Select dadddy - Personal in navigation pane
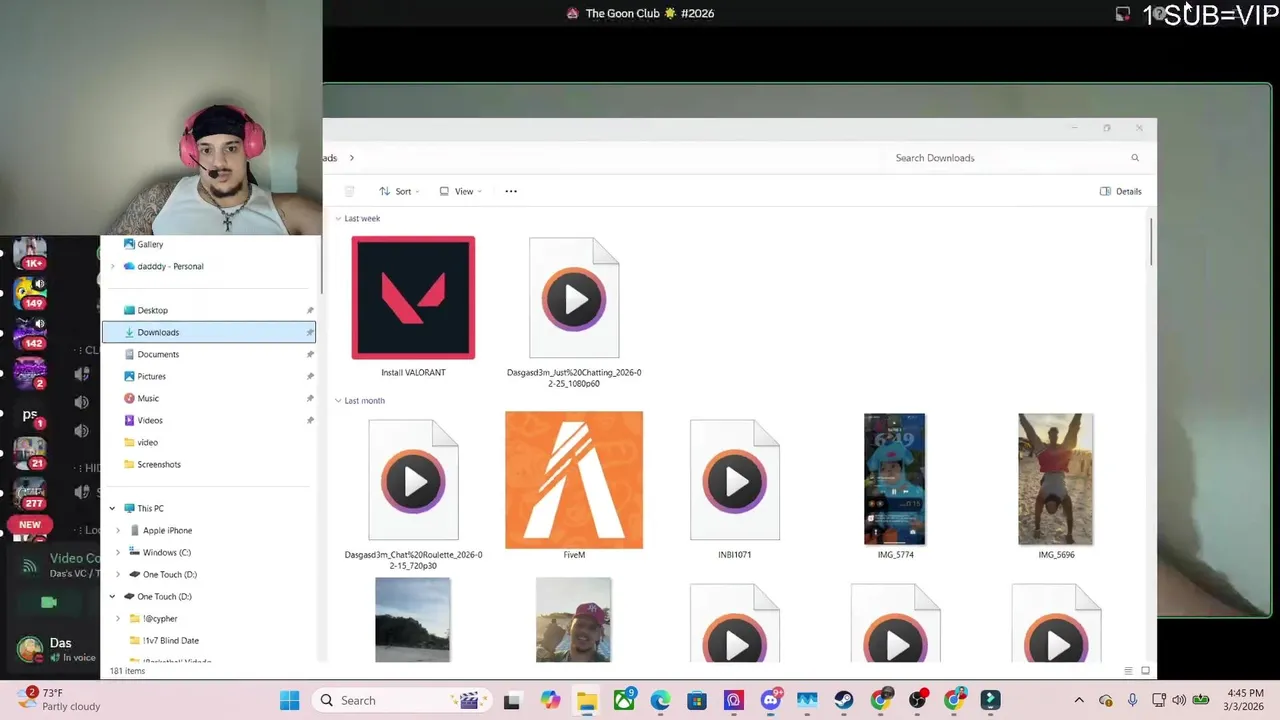The height and width of the screenshot is (720, 1280). coord(163,266)
